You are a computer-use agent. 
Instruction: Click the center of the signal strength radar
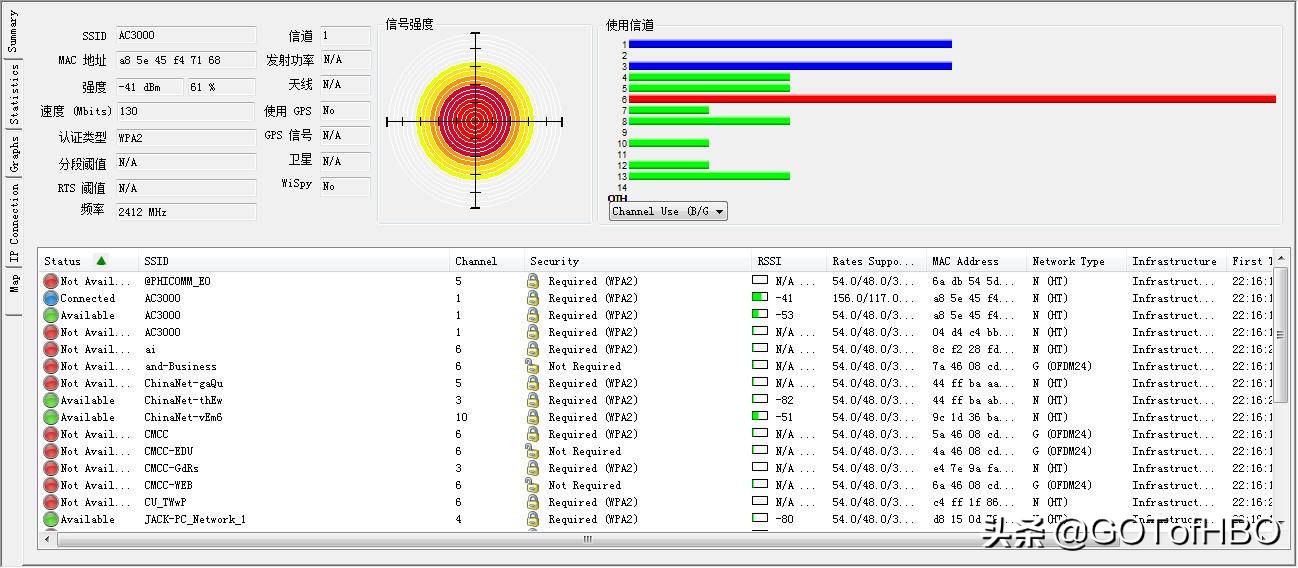(x=475, y=121)
